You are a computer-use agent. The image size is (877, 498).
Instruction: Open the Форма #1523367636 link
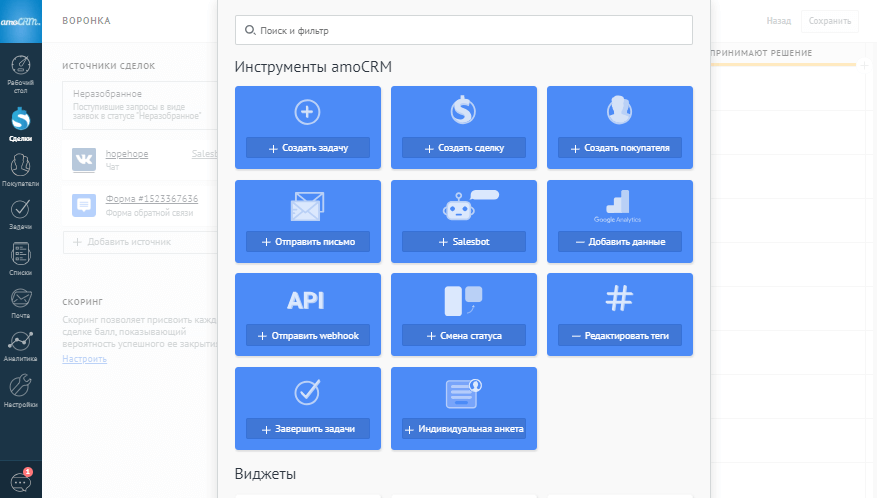[x=152, y=199]
